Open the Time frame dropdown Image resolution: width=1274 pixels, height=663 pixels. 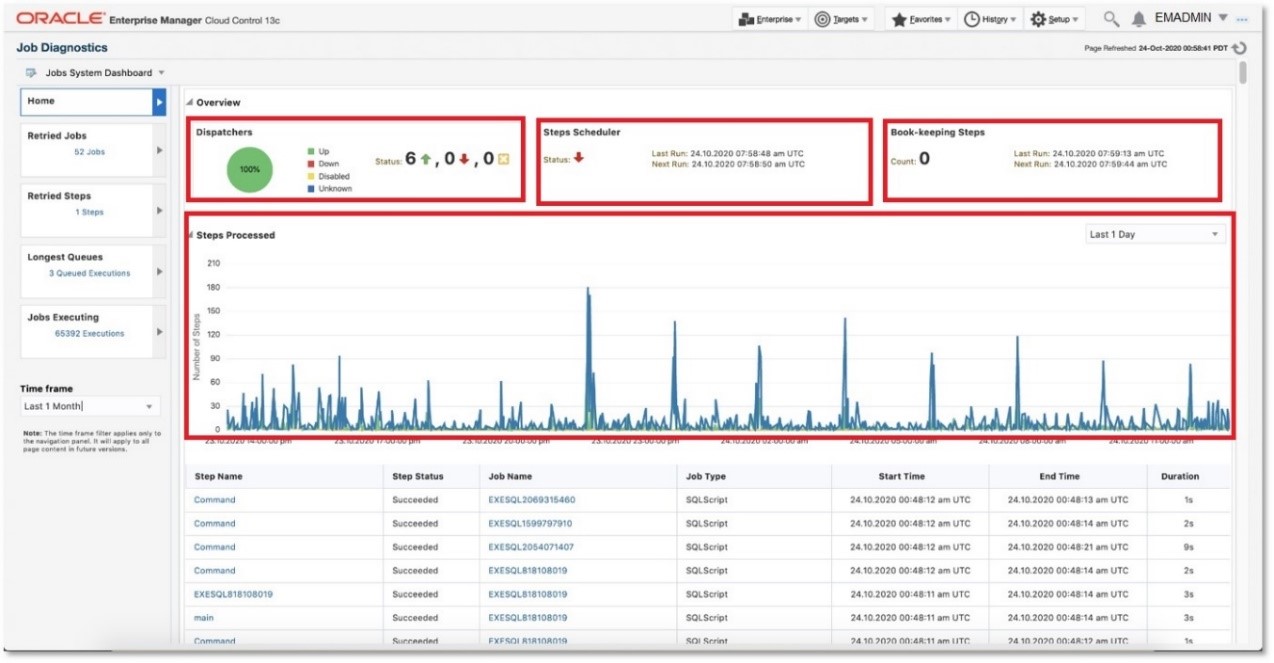coord(90,406)
